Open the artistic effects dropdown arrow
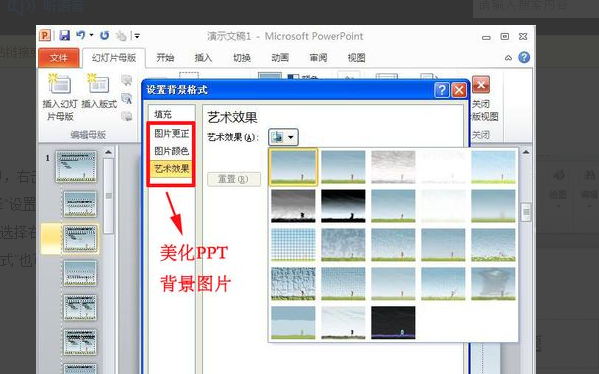Image resolution: width=599 pixels, height=374 pixels. pyautogui.click(x=291, y=137)
